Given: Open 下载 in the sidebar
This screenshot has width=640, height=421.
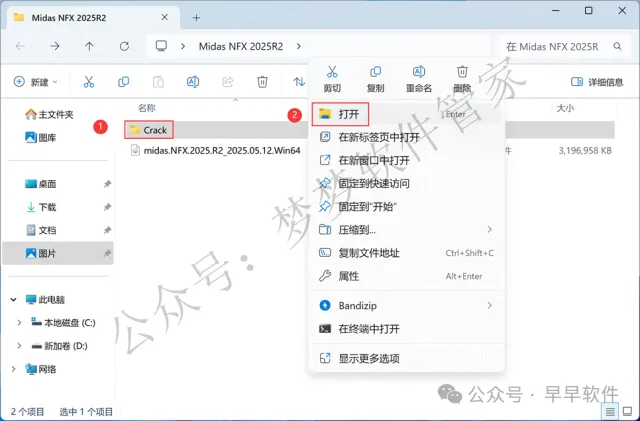Looking at the screenshot, I should [x=41, y=207].
